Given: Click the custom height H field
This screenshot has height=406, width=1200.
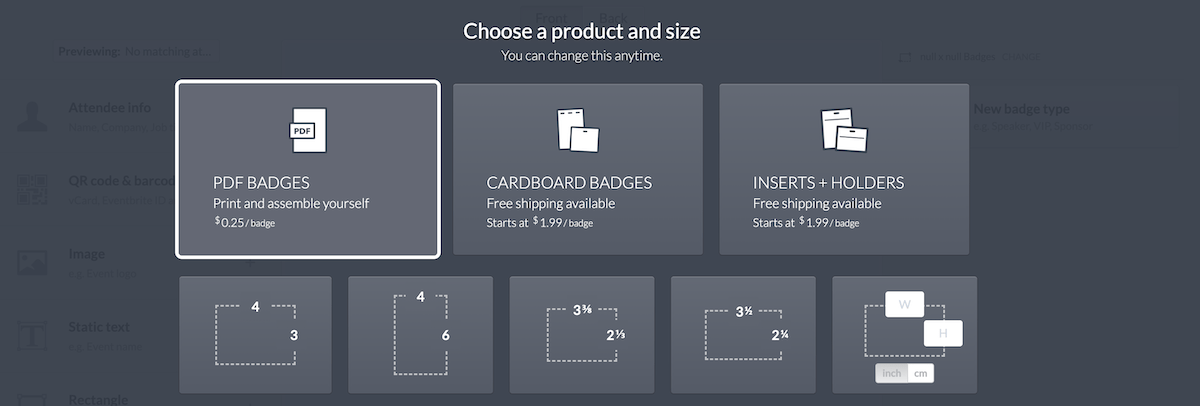Looking at the screenshot, I should [x=943, y=334].
